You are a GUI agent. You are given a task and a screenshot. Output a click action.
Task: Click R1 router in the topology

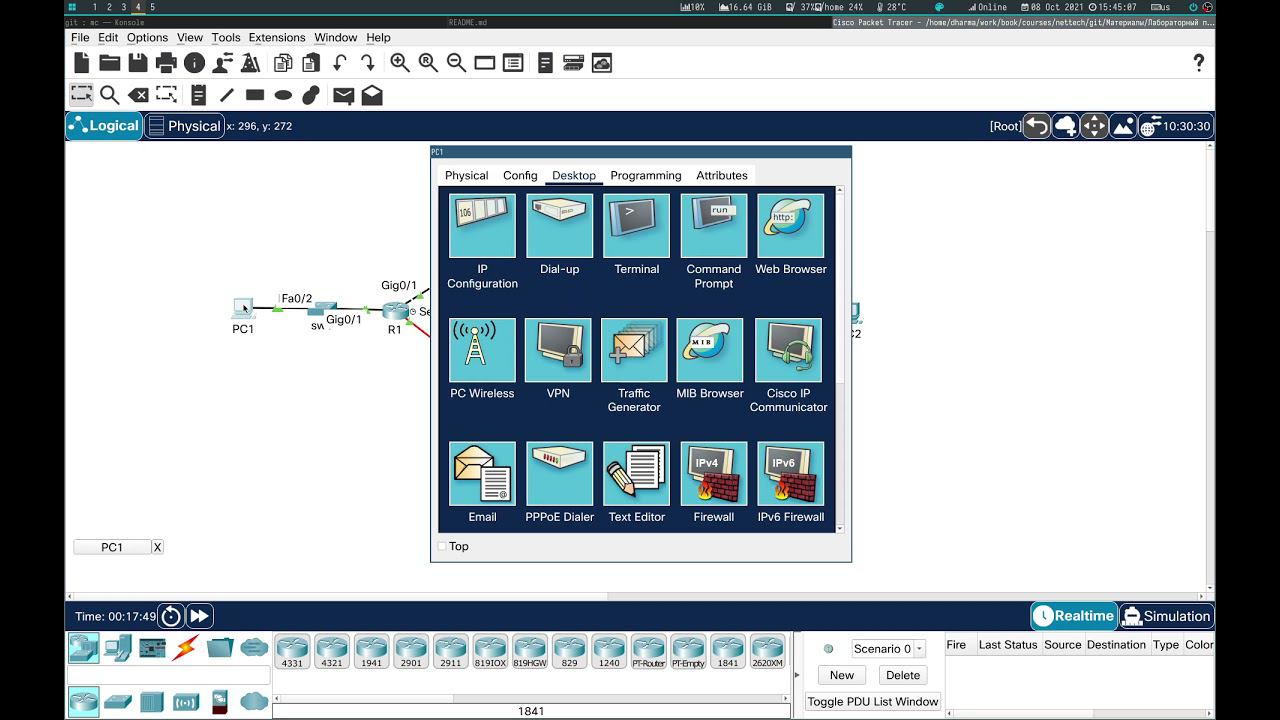point(395,311)
